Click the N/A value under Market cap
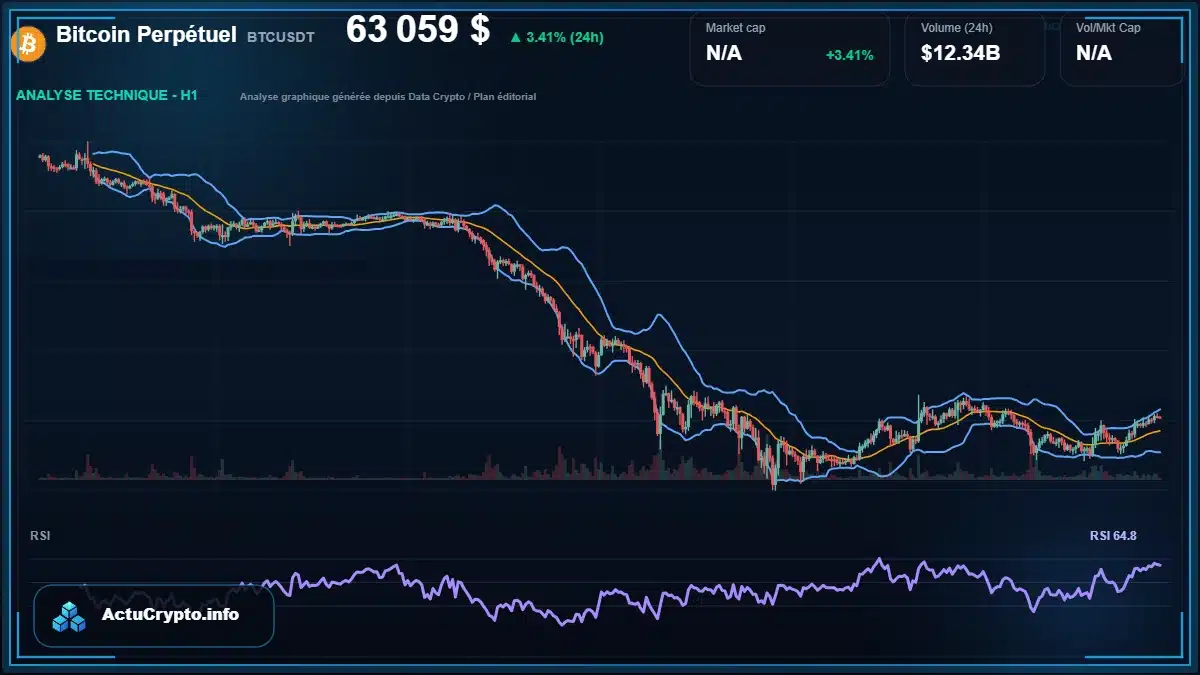This screenshot has width=1200, height=675. [724, 53]
